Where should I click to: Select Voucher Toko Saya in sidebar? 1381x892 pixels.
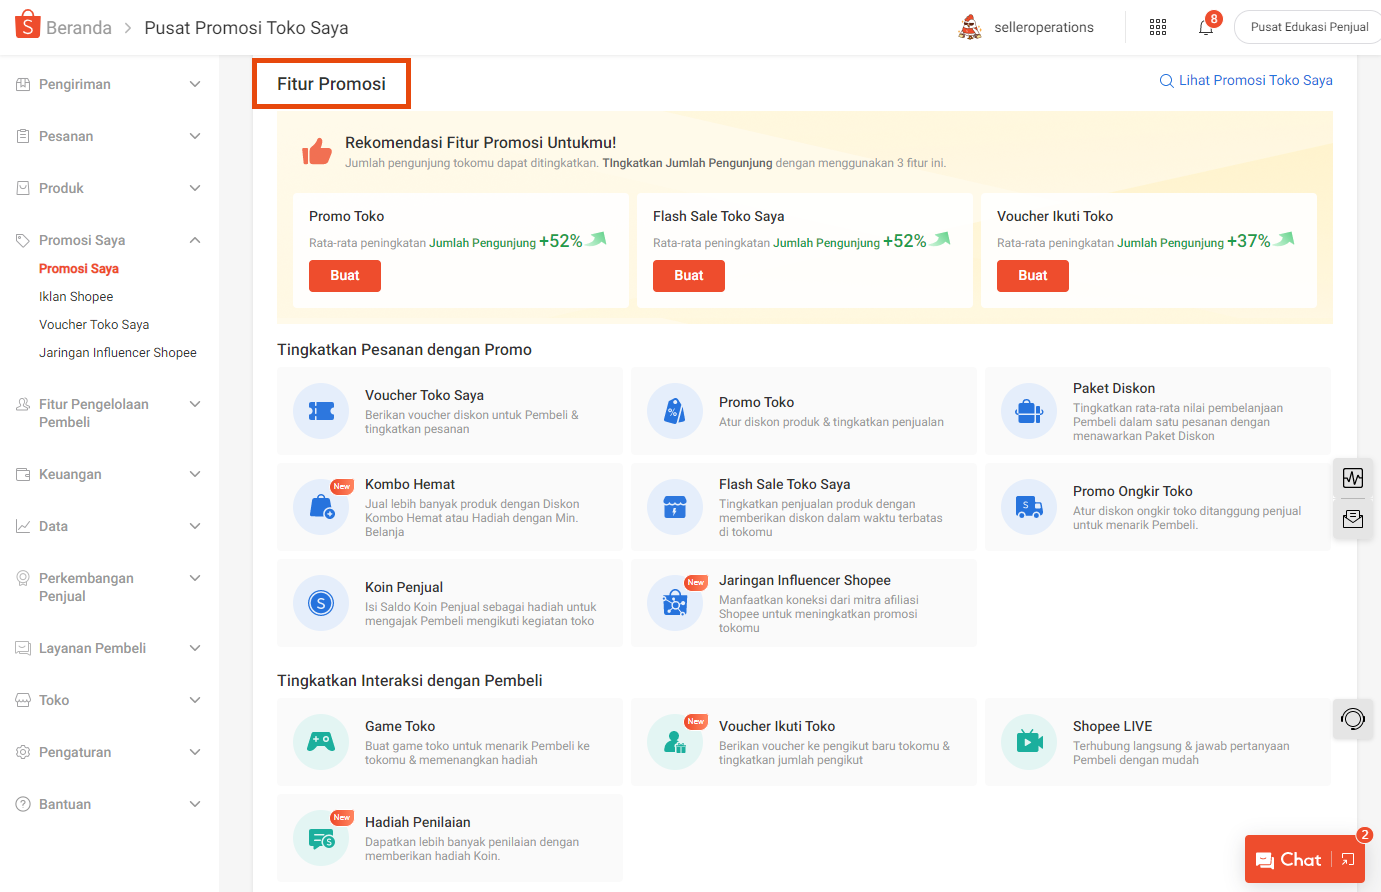pos(94,325)
